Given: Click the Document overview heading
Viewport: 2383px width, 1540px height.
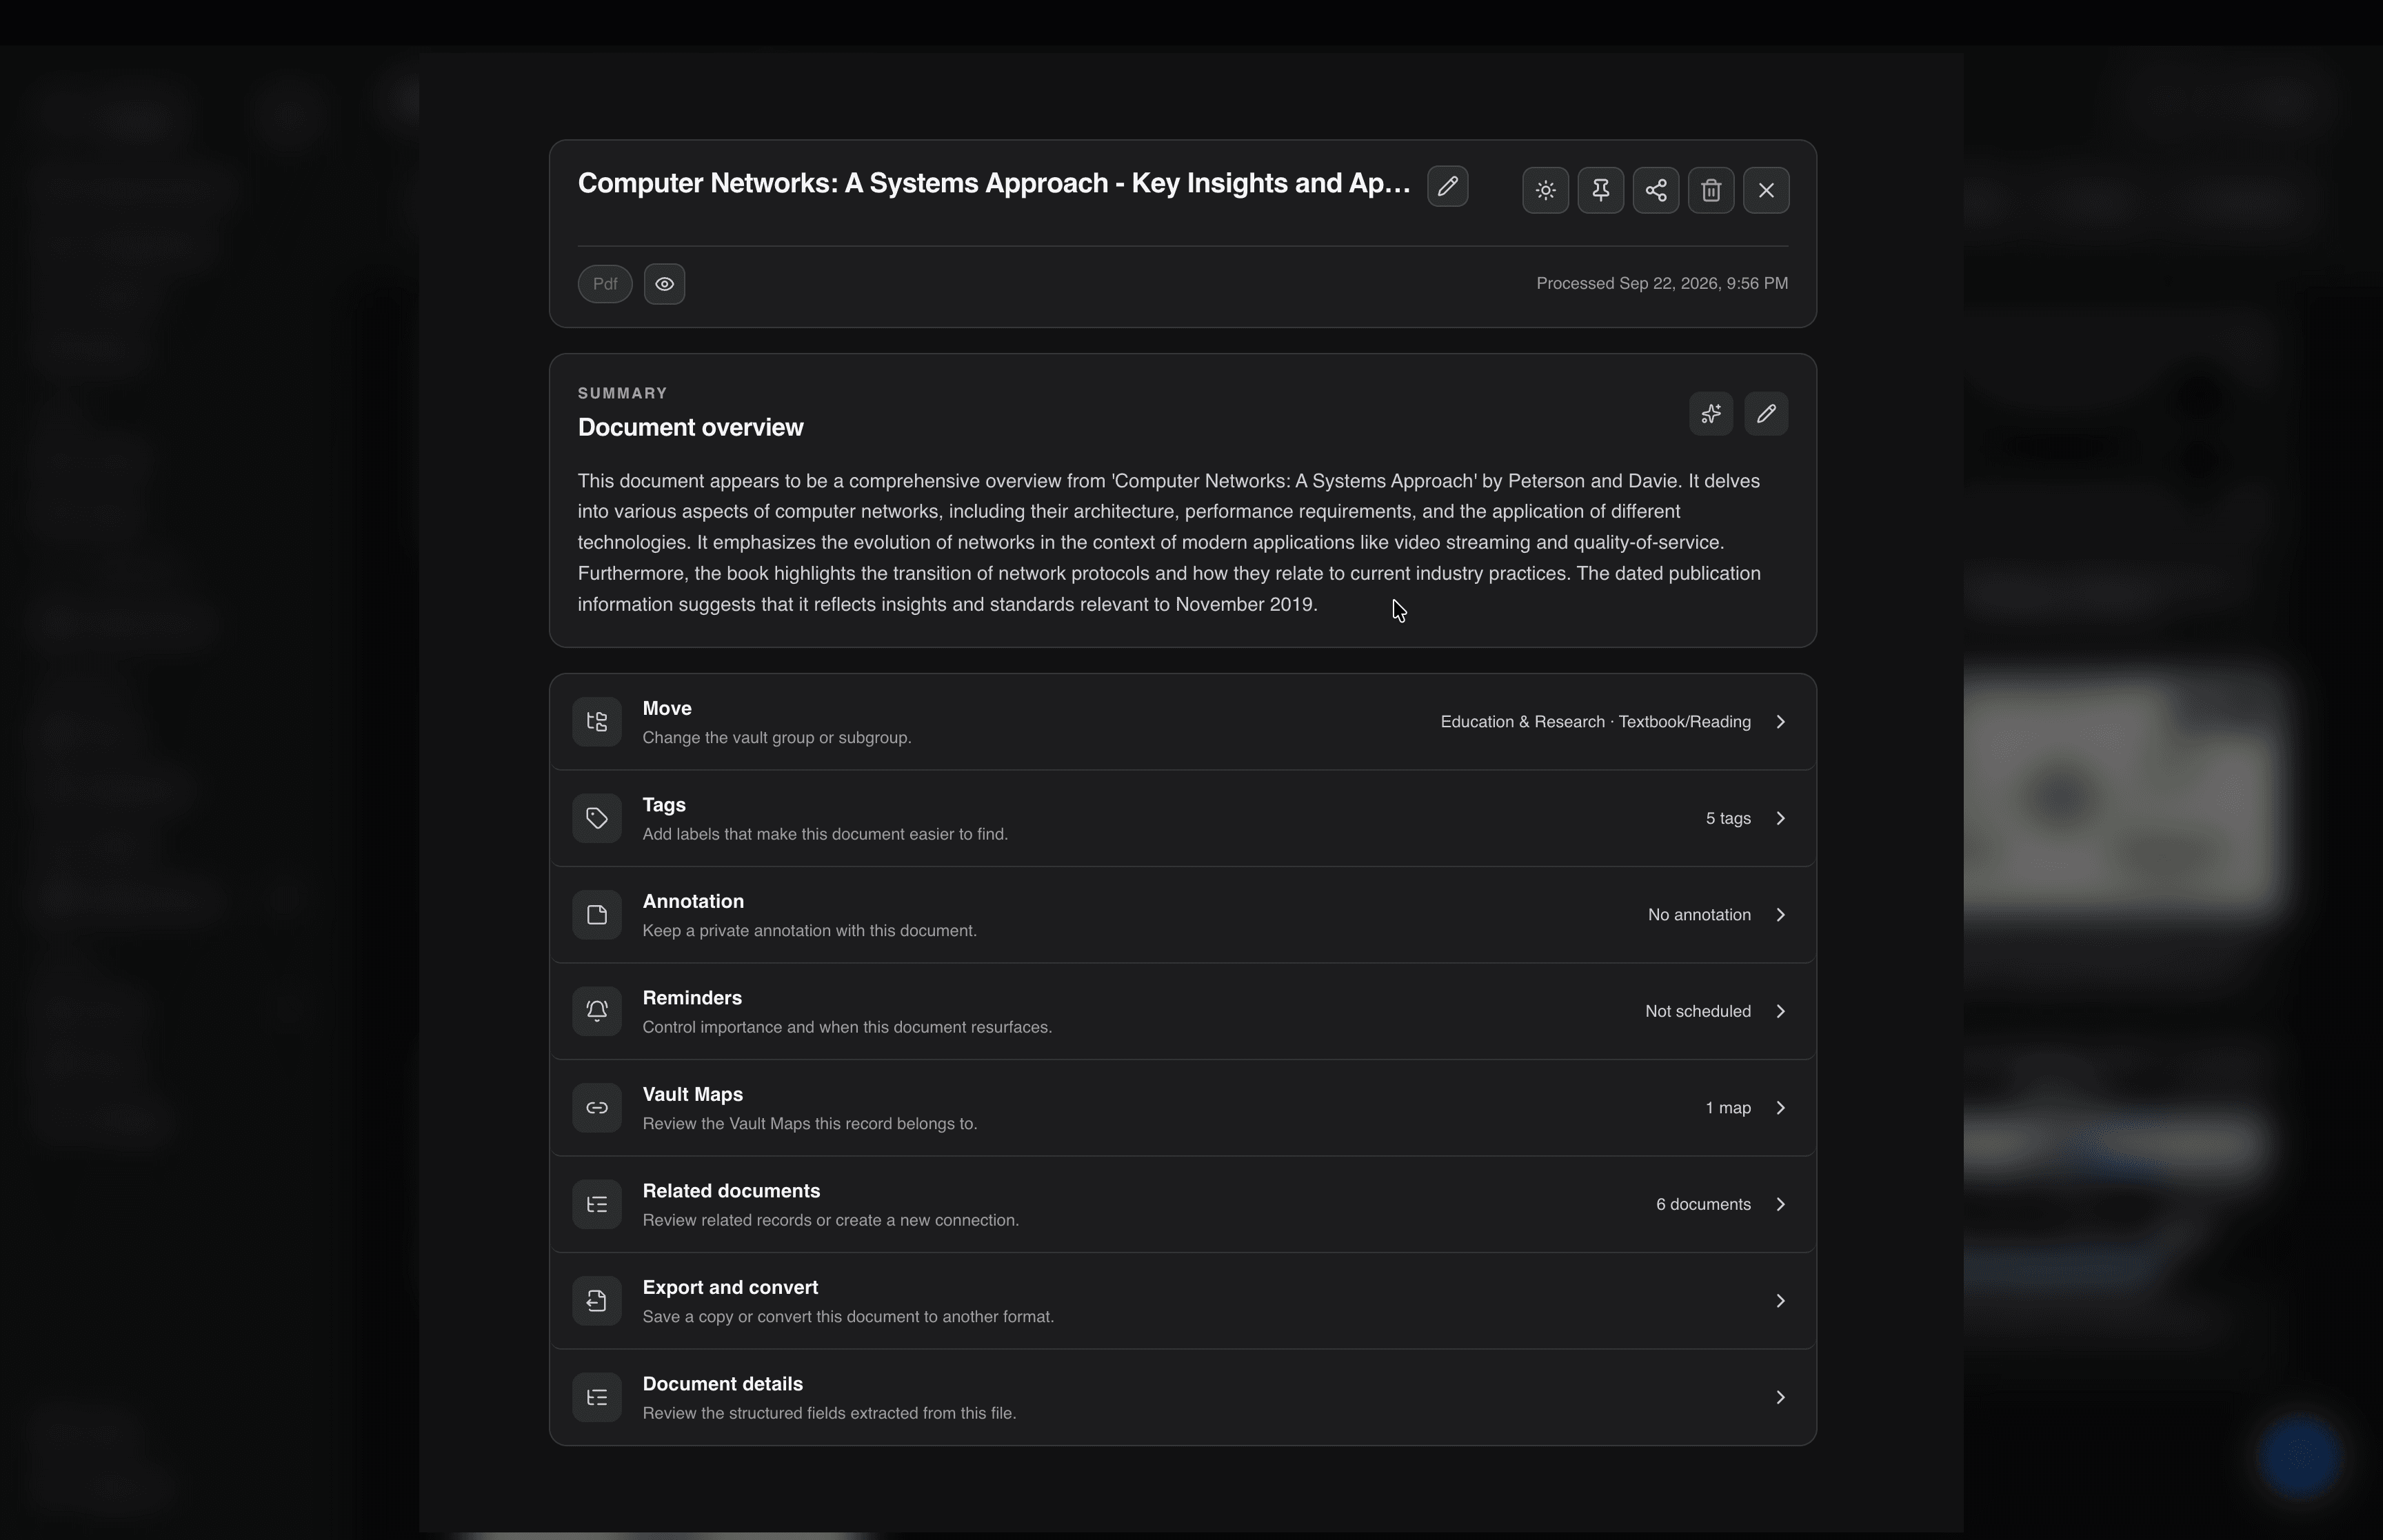Looking at the screenshot, I should point(690,428).
